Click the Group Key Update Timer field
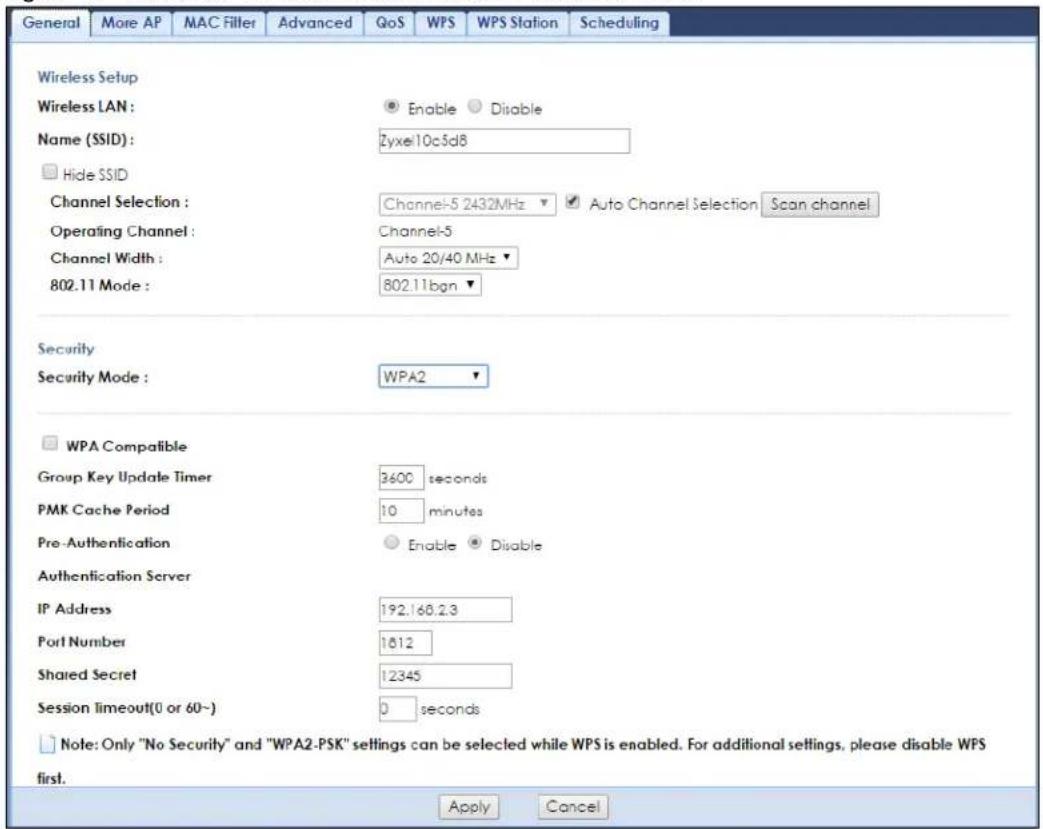 point(401,478)
